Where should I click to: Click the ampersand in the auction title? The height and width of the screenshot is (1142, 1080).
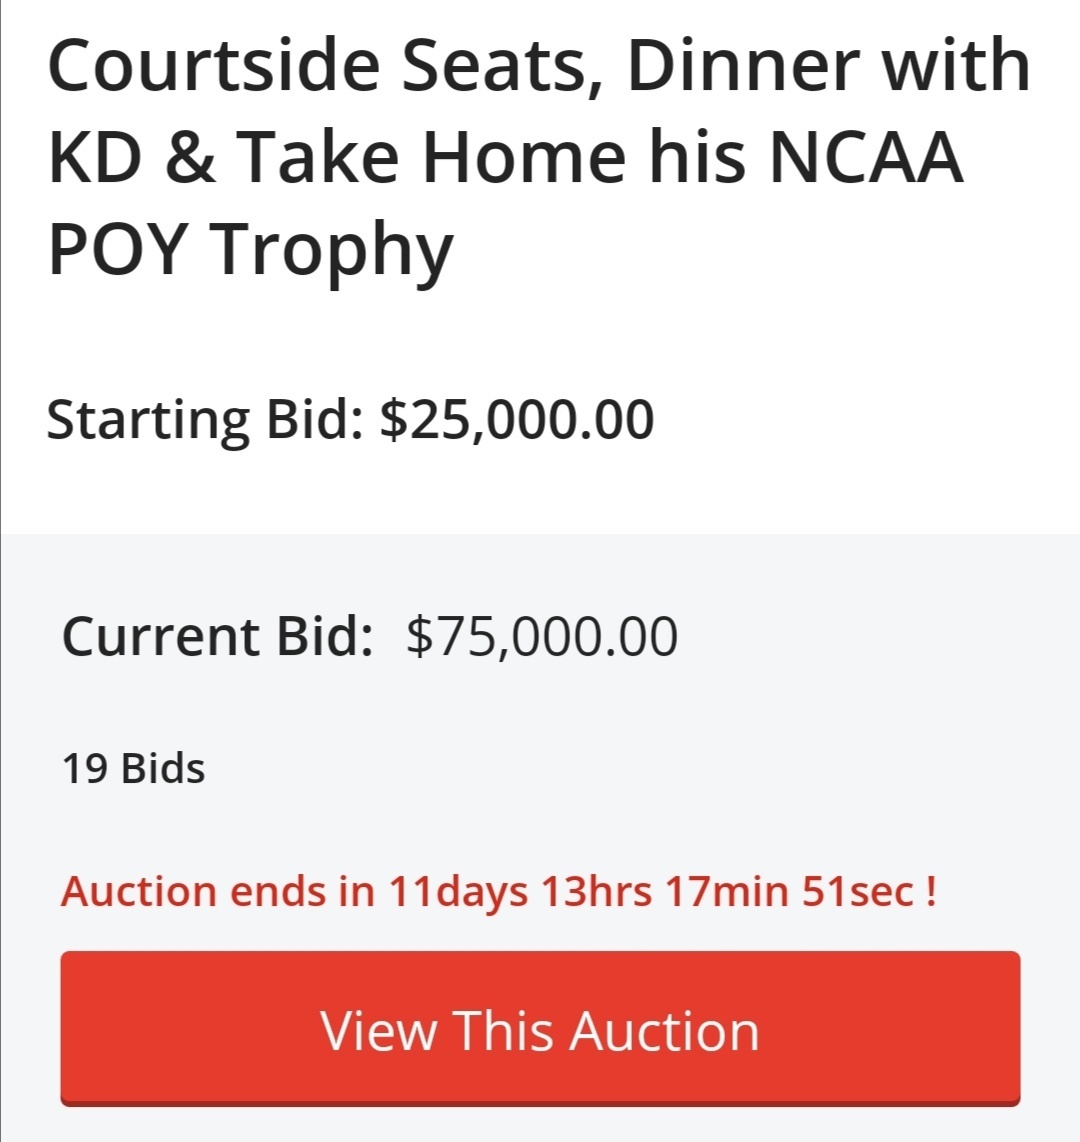click(190, 157)
